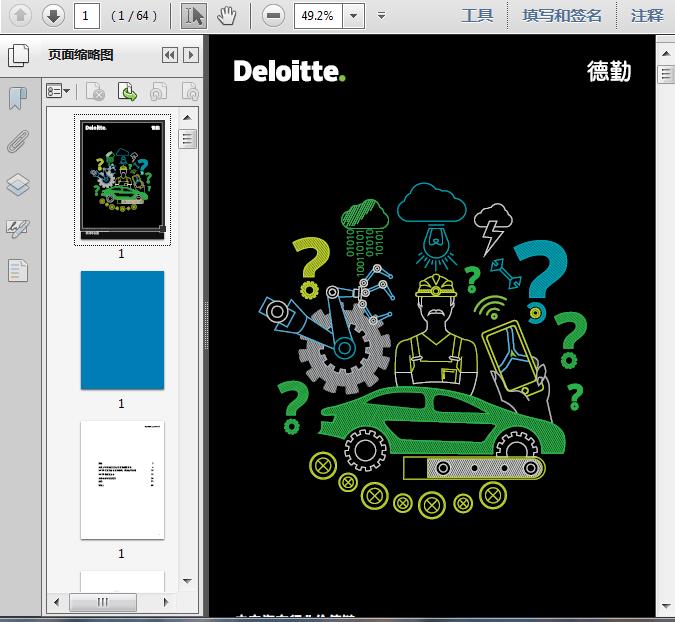675x622 pixels.
Task: Open the Bookmarks panel in sidebar
Action: point(18,99)
